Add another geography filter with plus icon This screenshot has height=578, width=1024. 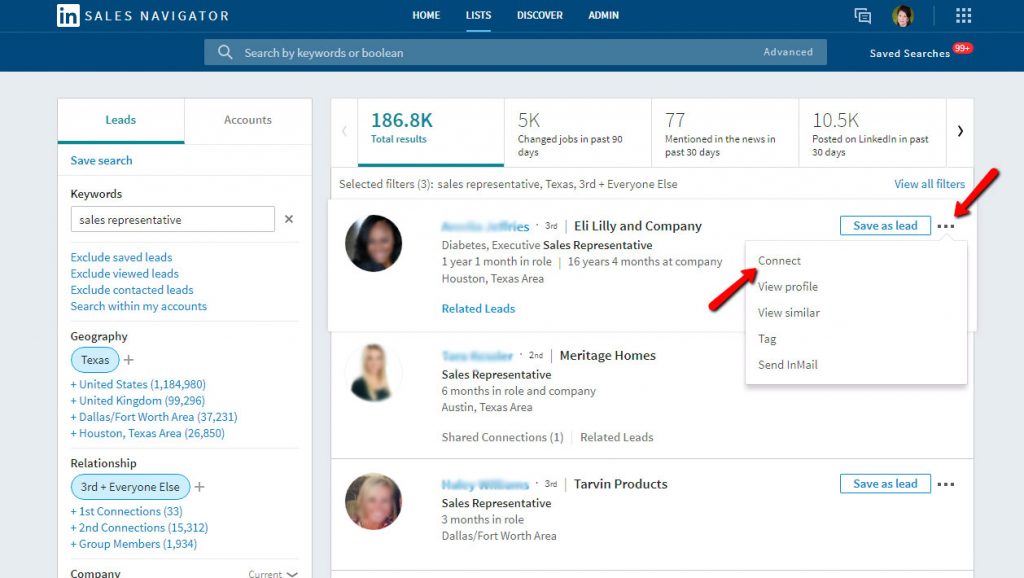pyautogui.click(x=129, y=360)
